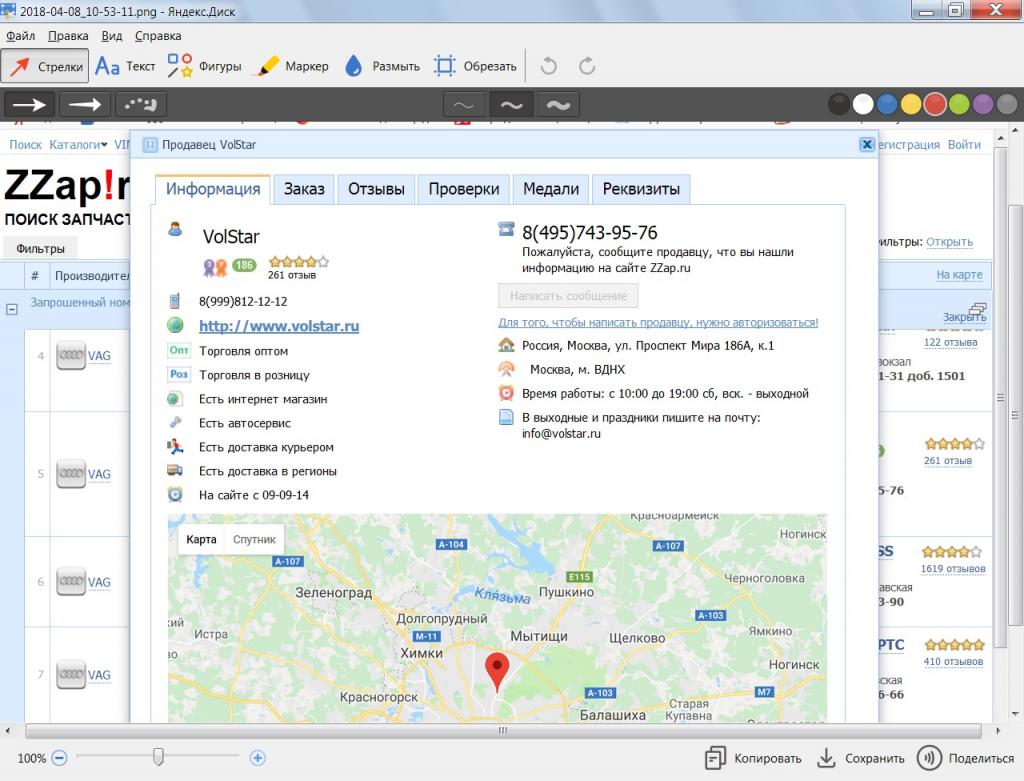
Task: Click the authorization required link
Action: 658,323
